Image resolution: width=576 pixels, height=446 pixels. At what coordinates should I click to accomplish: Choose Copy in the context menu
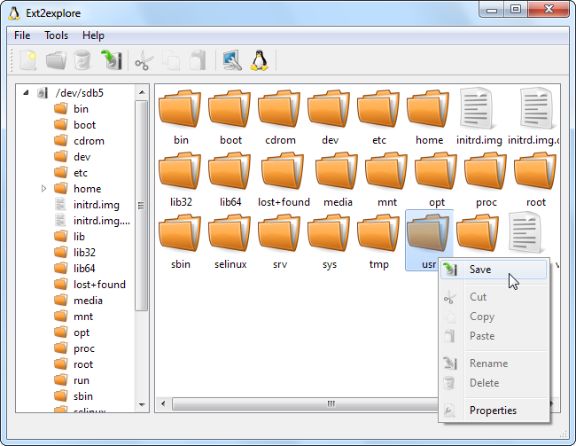tap(493, 316)
